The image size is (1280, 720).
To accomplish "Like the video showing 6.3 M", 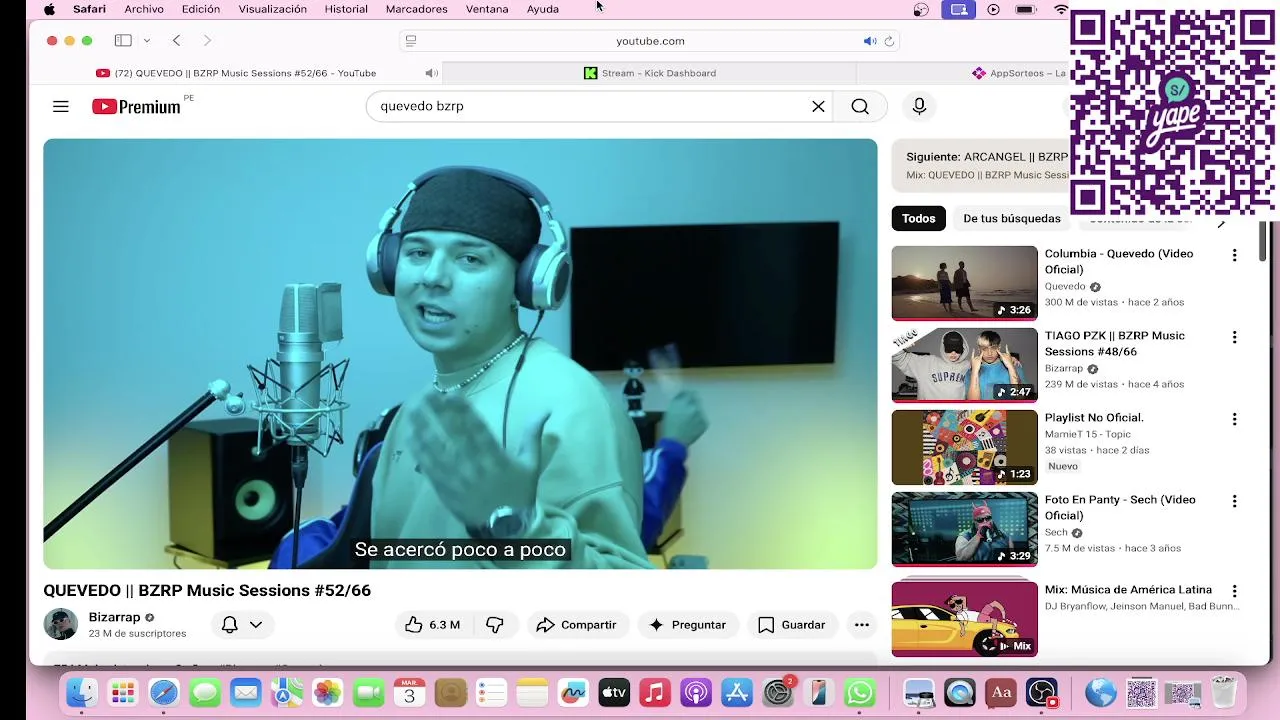I will 433,625.
